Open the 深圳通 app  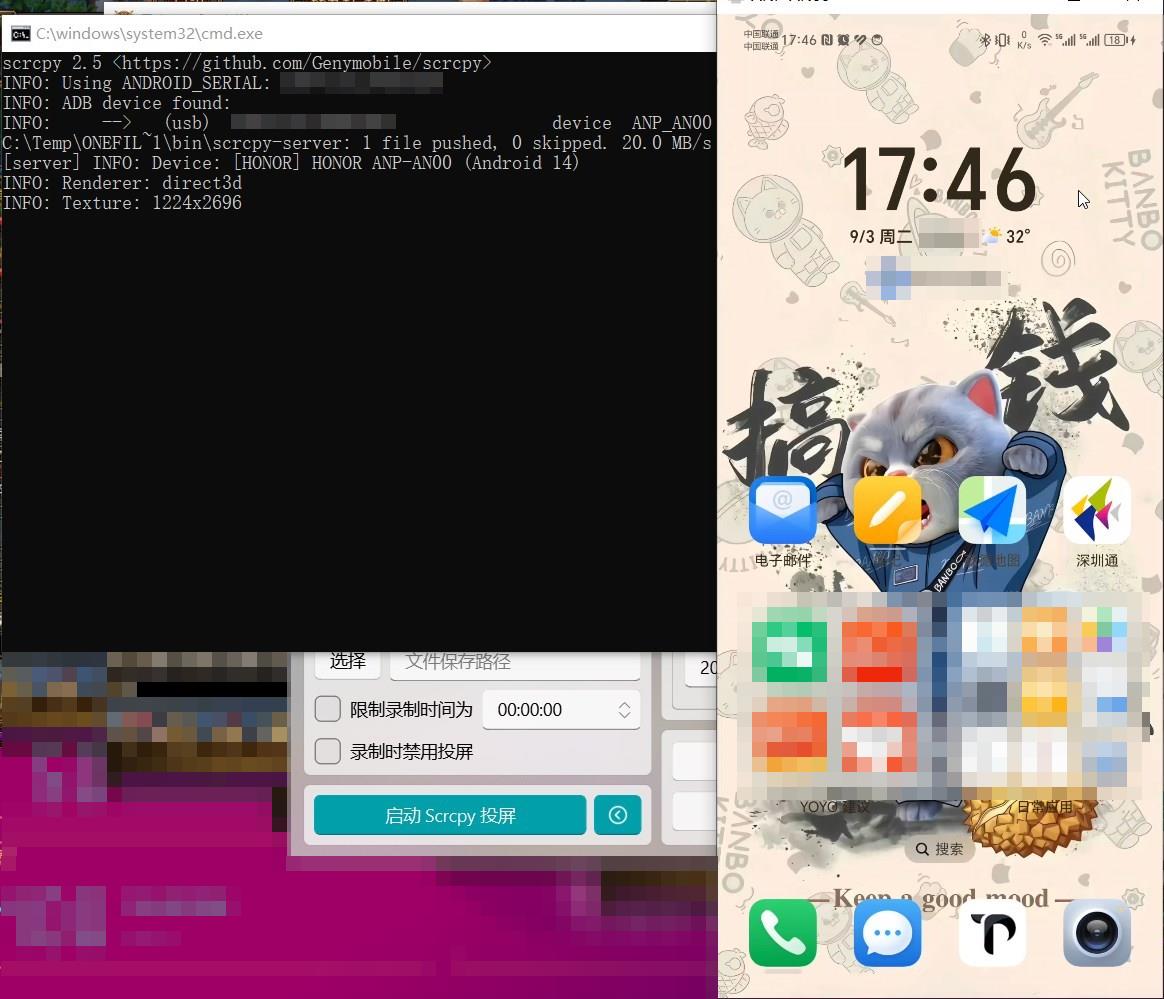pyautogui.click(x=1097, y=510)
